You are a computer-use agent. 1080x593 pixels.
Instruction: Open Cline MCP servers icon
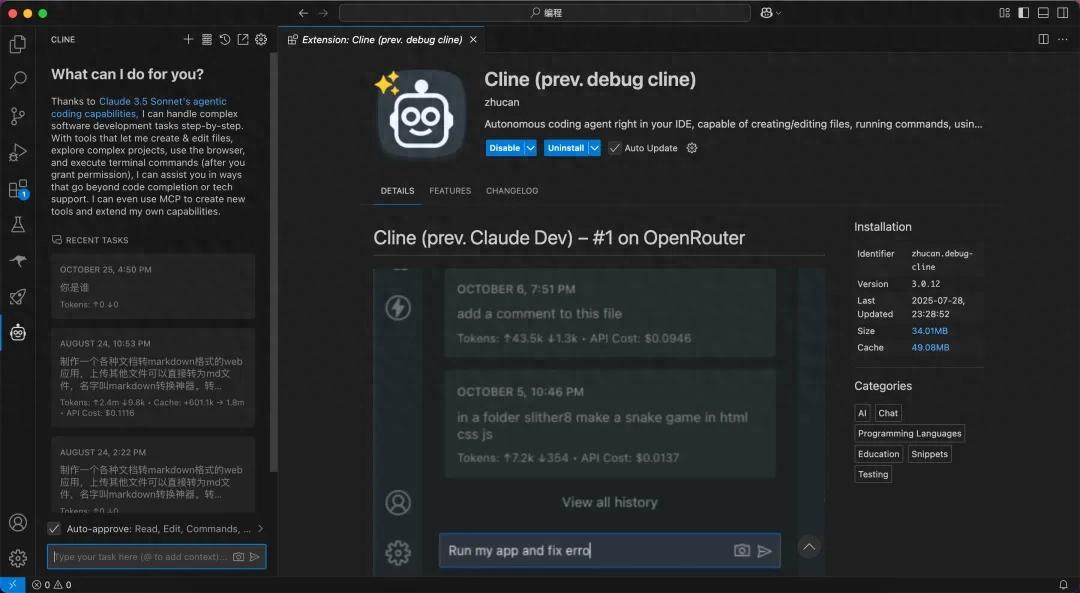[x=207, y=39]
